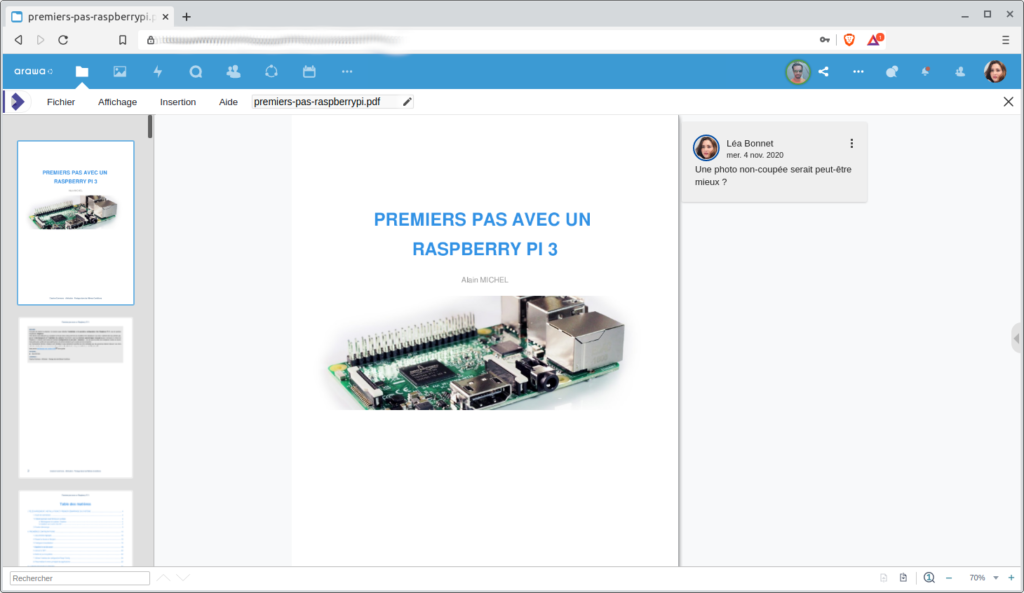This screenshot has width=1024, height=593.
Task: Close the document with the X button
Action: (x=1008, y=102)
